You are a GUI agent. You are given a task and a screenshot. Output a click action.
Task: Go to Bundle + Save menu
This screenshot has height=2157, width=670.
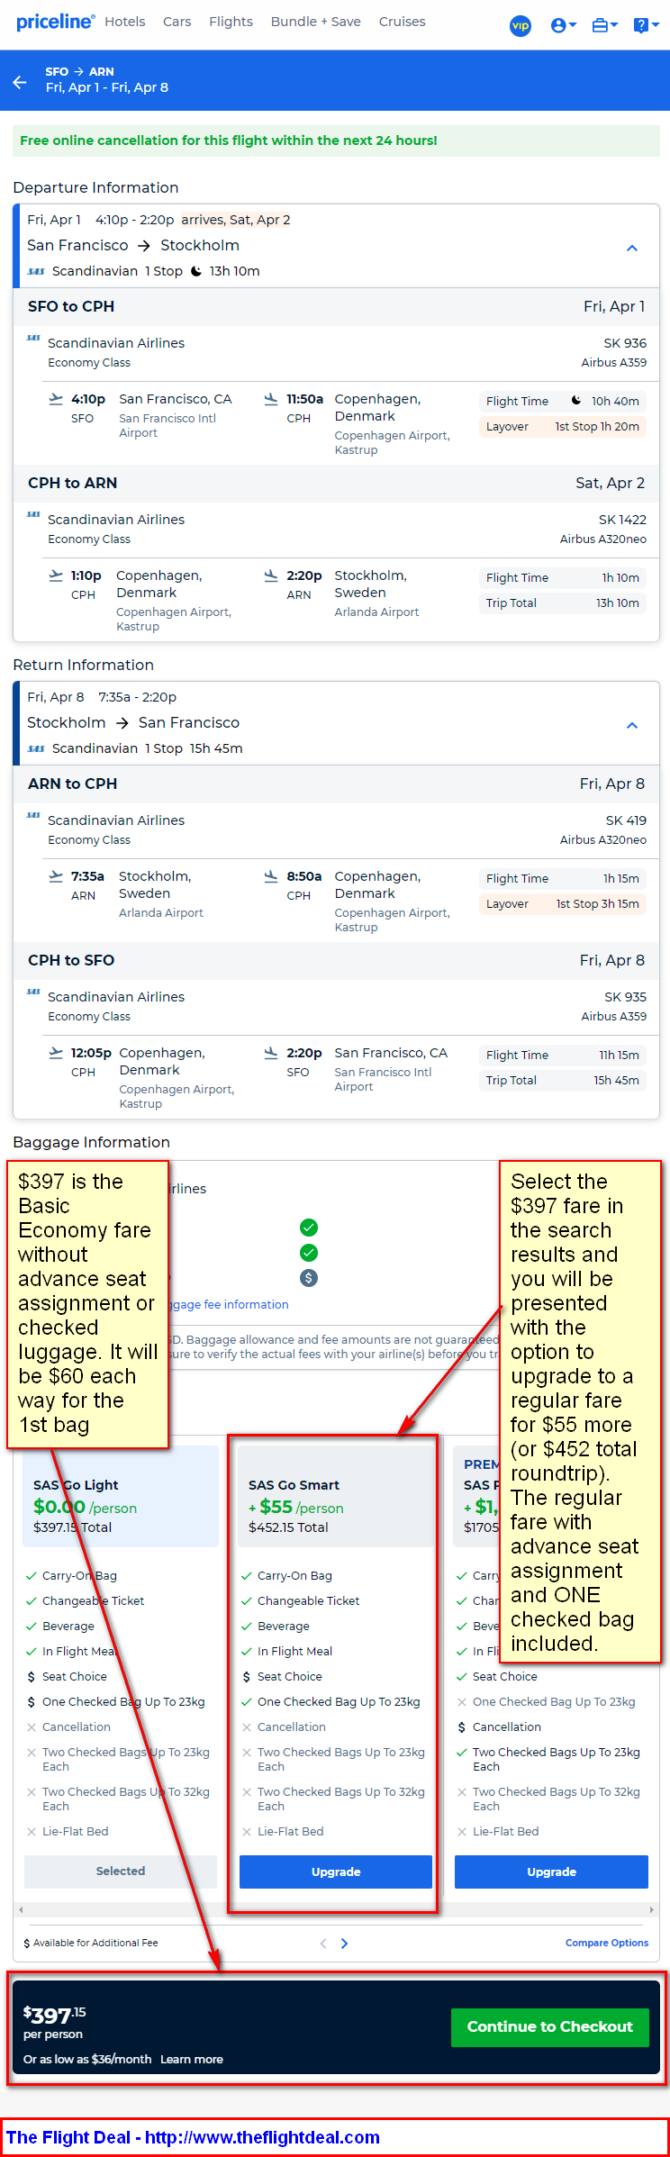(x=316, y=21)
